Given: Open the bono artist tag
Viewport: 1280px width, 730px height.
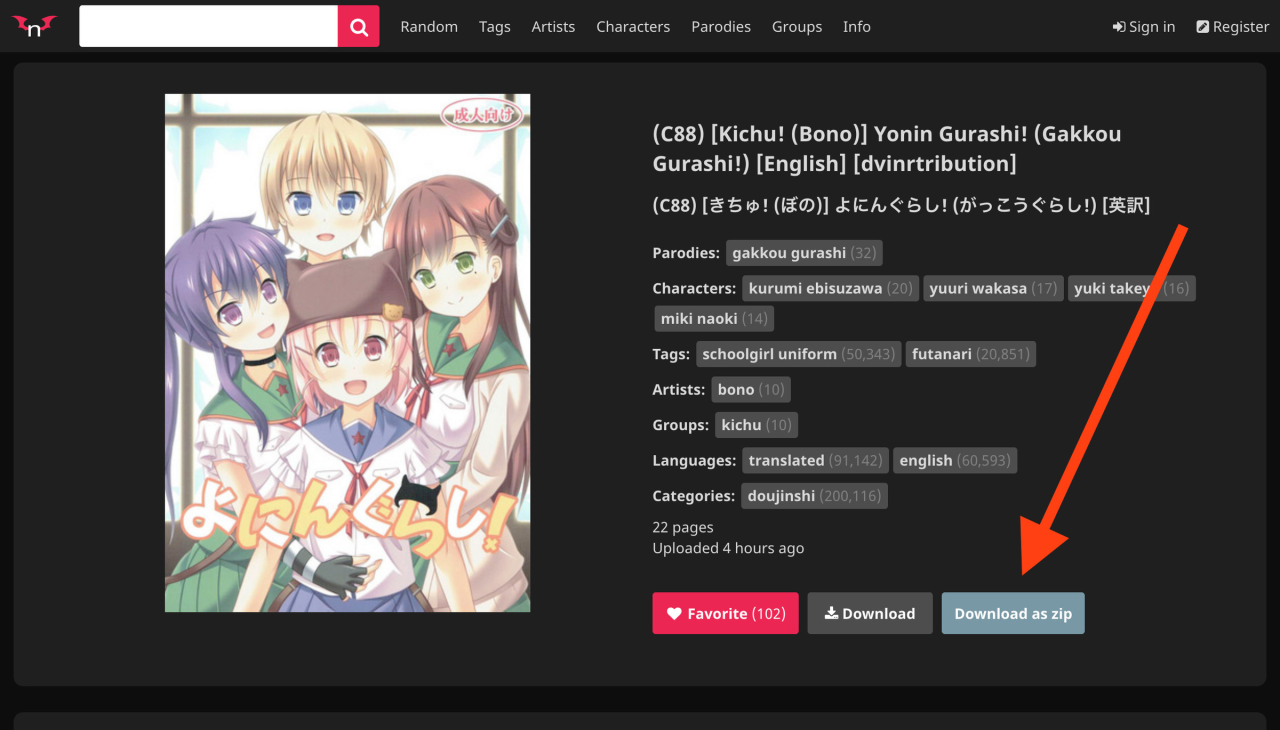Looking at the screenshot, I should click(x=750, y=389).
